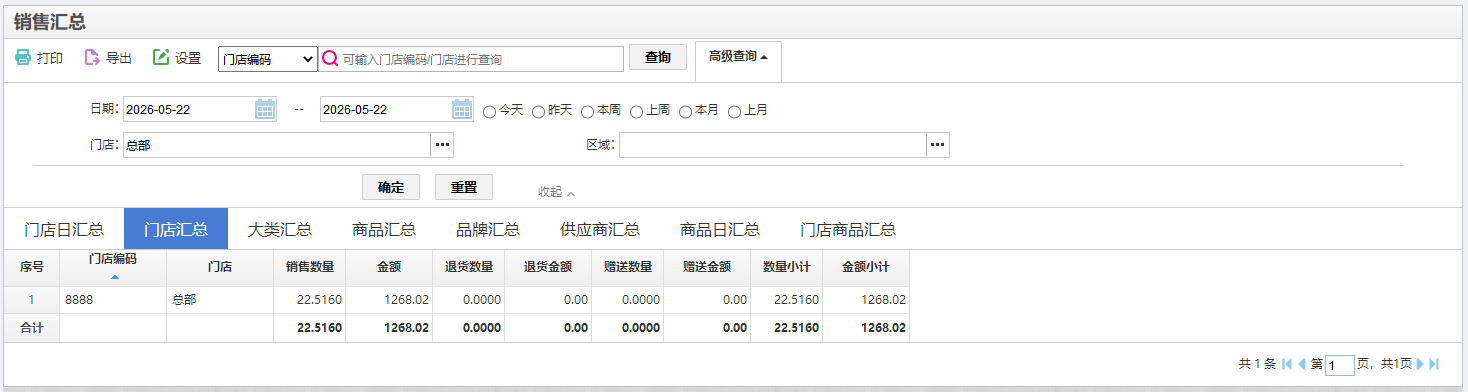This screenshot has width=1468, height=392.
Task: Open the 门店编码 search-type dropdown
Action: 268,59
